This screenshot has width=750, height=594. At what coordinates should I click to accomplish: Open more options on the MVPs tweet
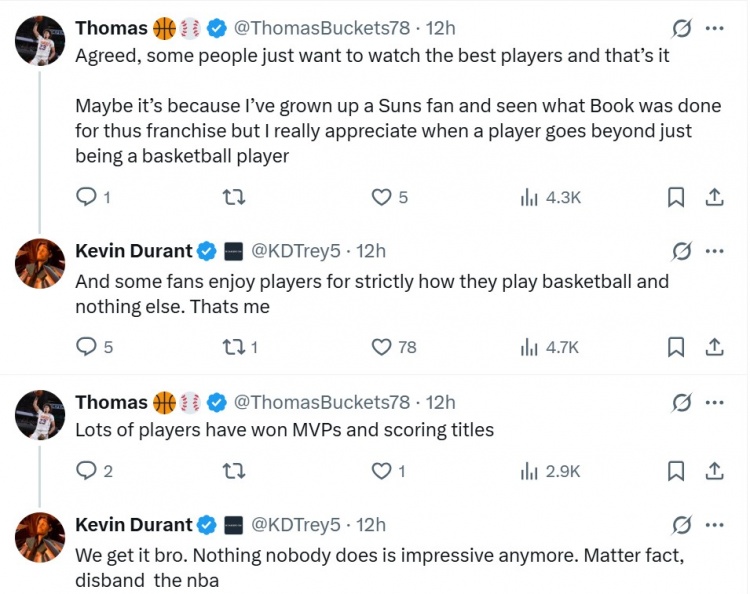tap(714, 402)
